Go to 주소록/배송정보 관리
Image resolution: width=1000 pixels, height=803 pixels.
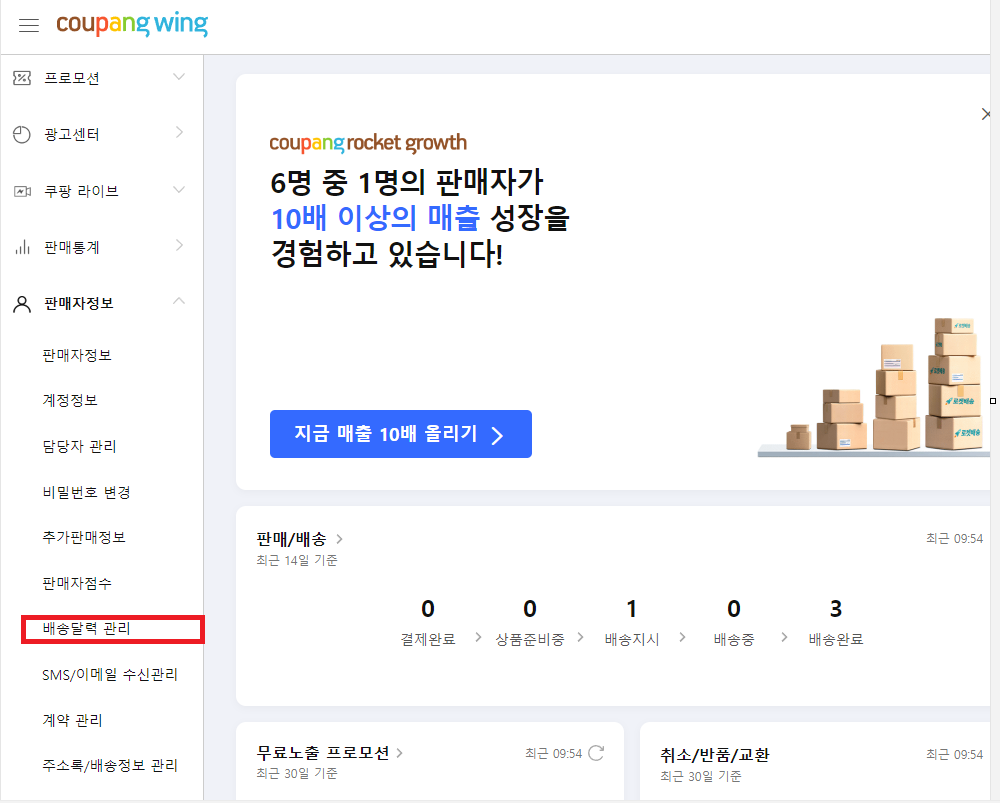point(110,765)
